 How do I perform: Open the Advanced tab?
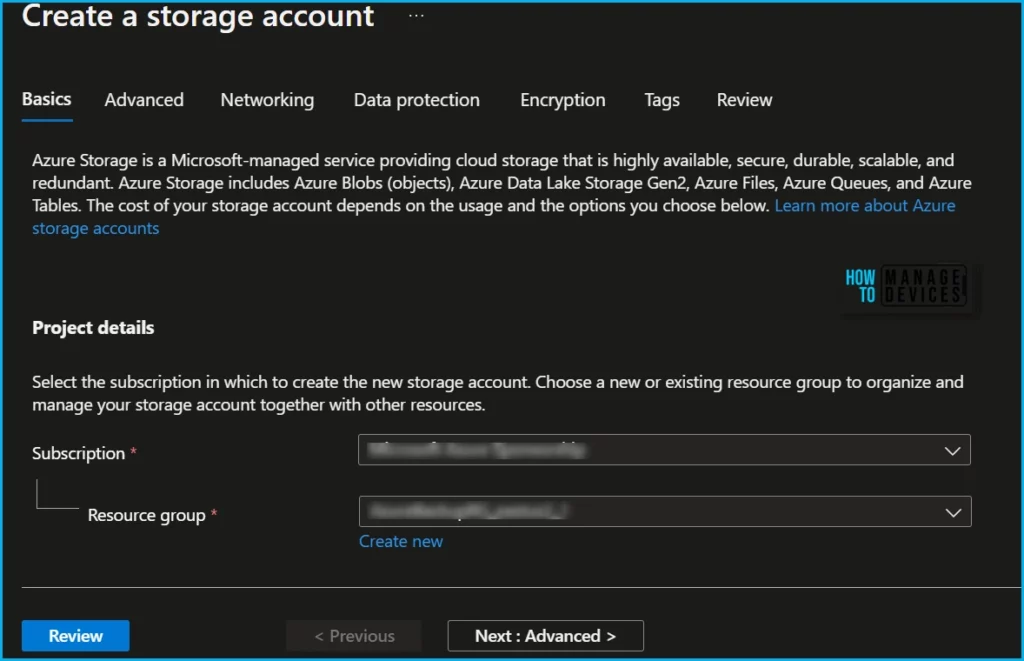coord(144,100)
